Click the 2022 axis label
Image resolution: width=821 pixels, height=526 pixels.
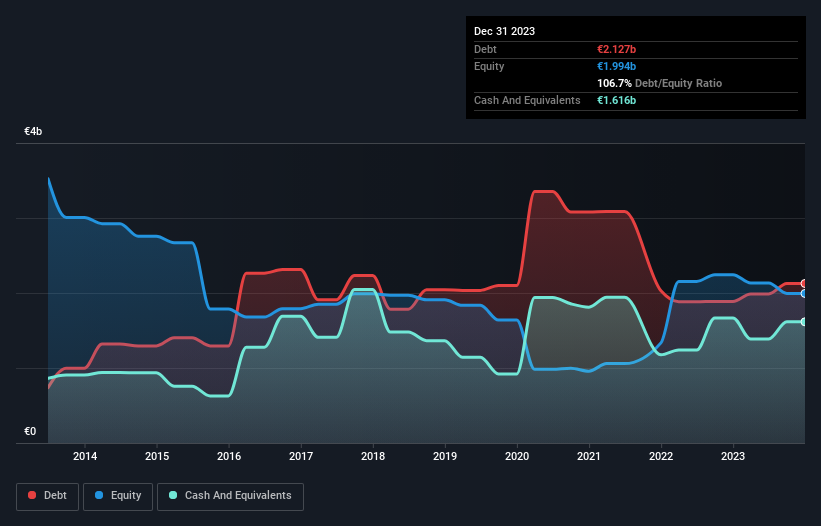(661, 456)
